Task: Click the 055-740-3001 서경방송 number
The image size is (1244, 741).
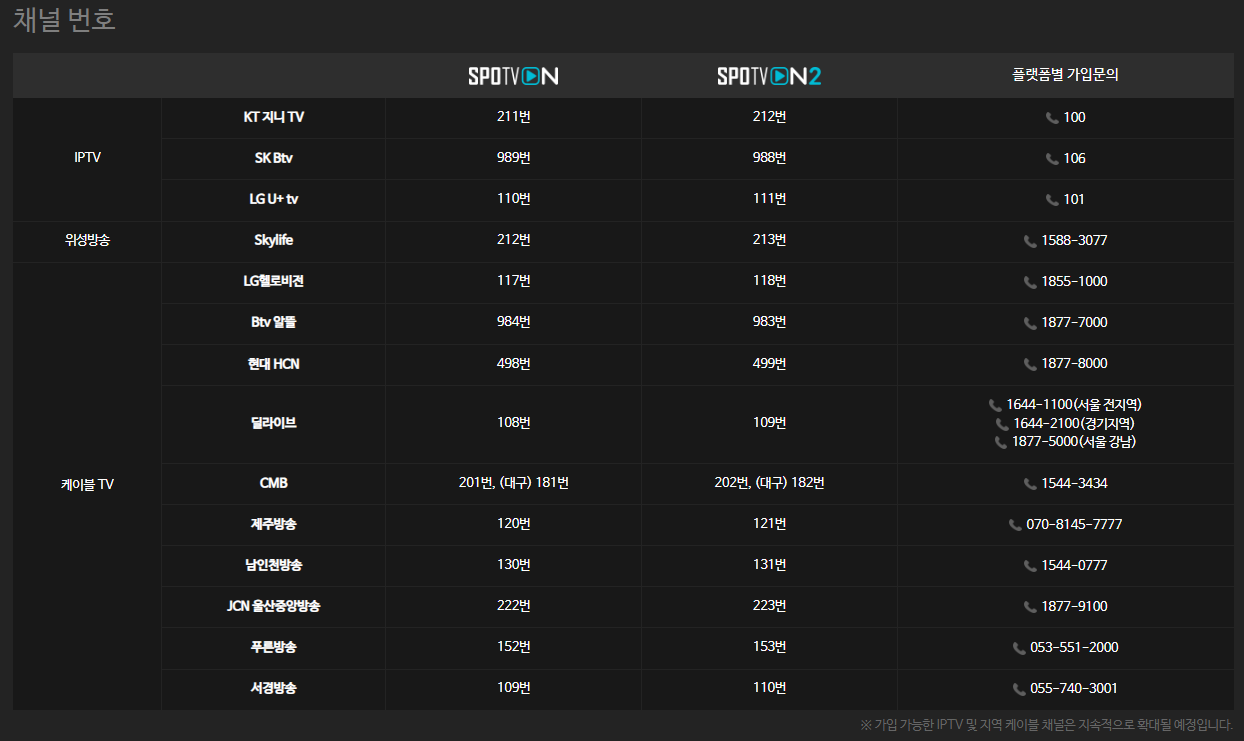Action: 1074,689
